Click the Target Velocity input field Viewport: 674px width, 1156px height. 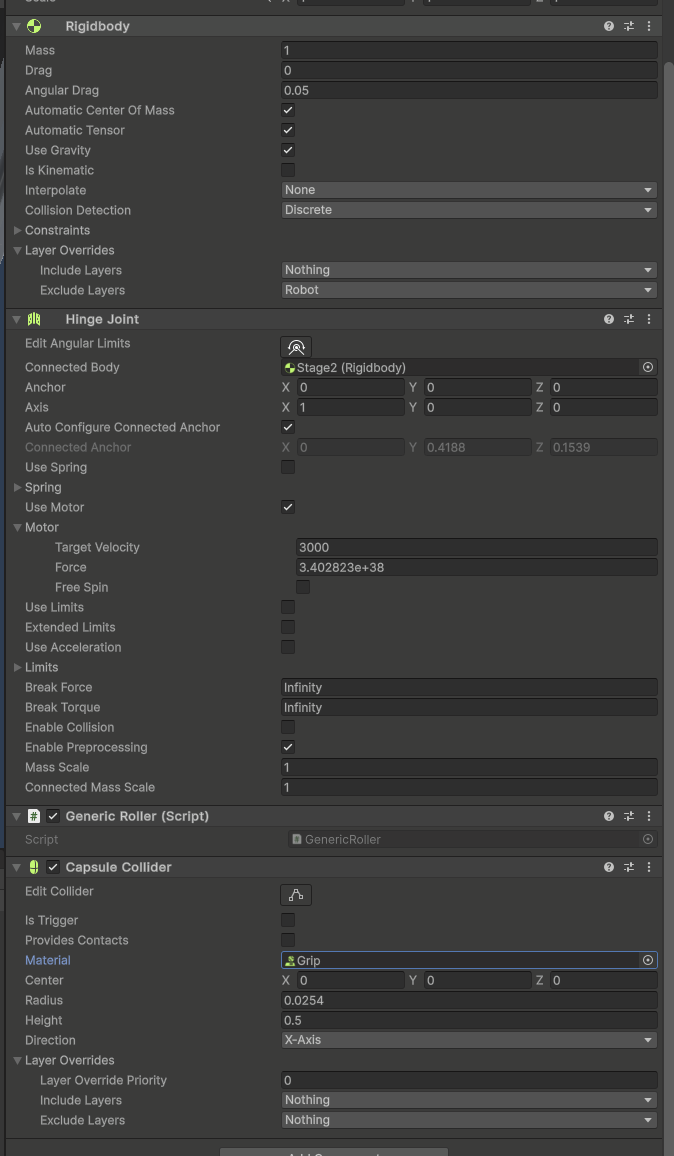(x=476, y=547)
